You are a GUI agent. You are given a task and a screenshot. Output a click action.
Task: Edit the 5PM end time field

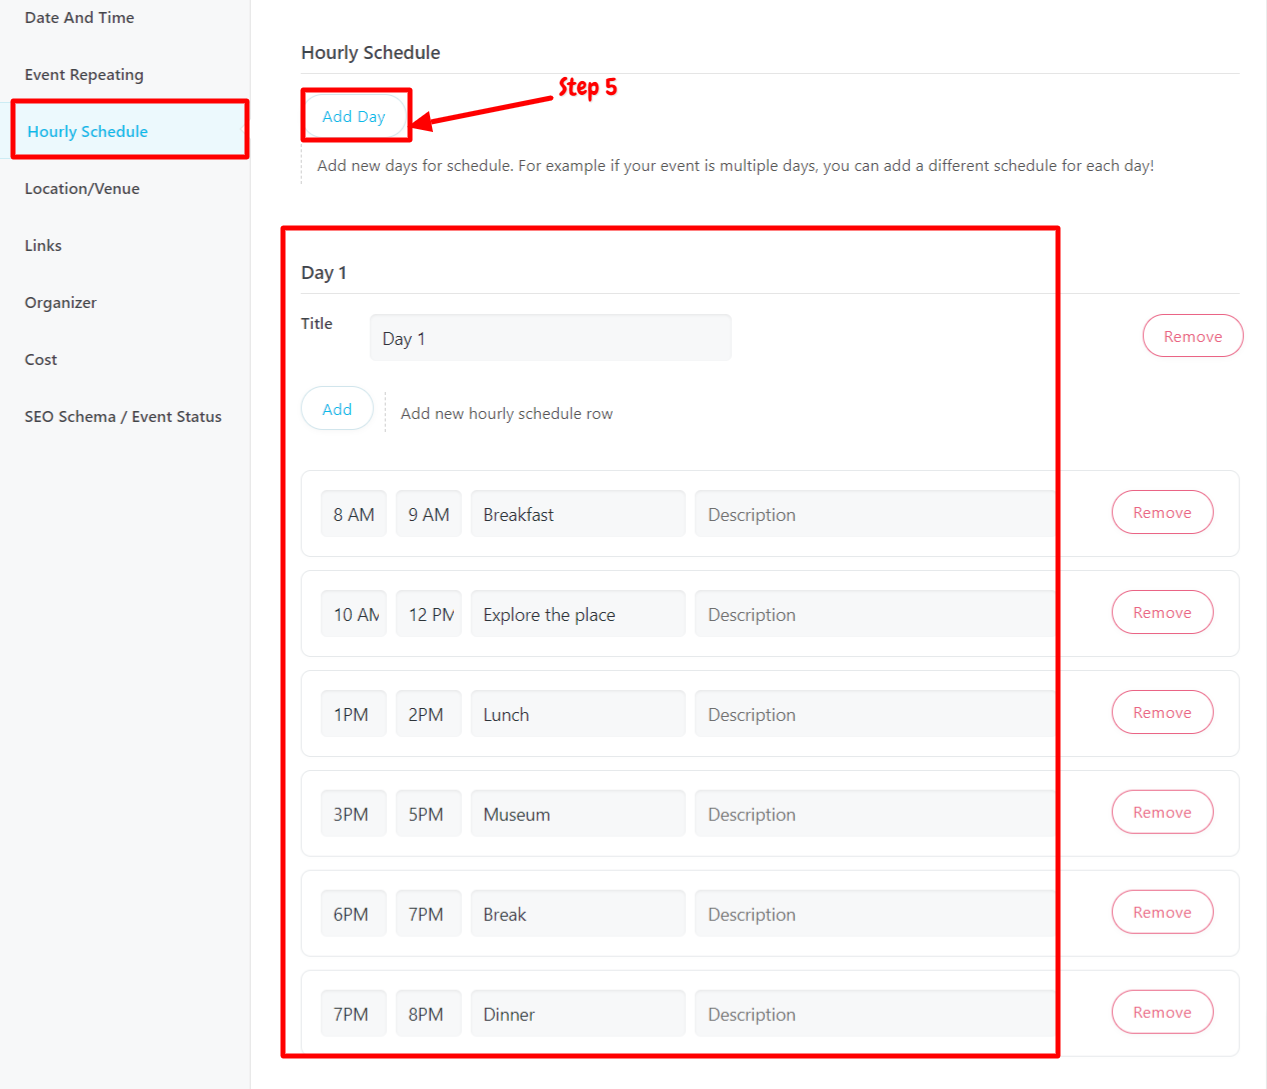point(429,814)
